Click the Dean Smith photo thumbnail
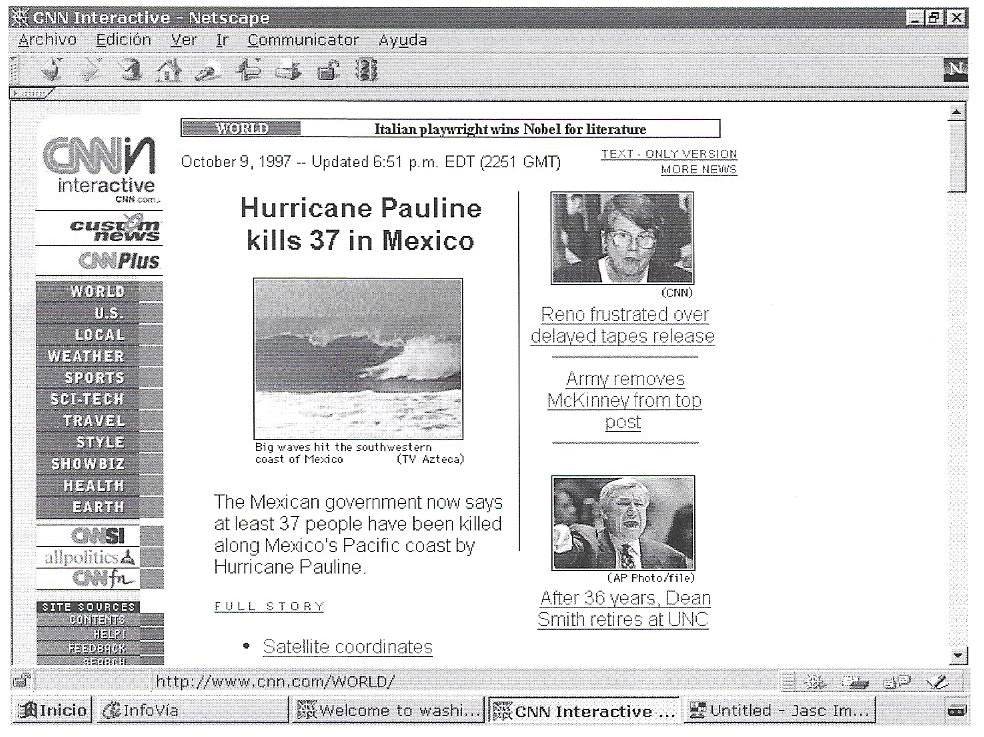Screen dimensions: 984x737 623,522
